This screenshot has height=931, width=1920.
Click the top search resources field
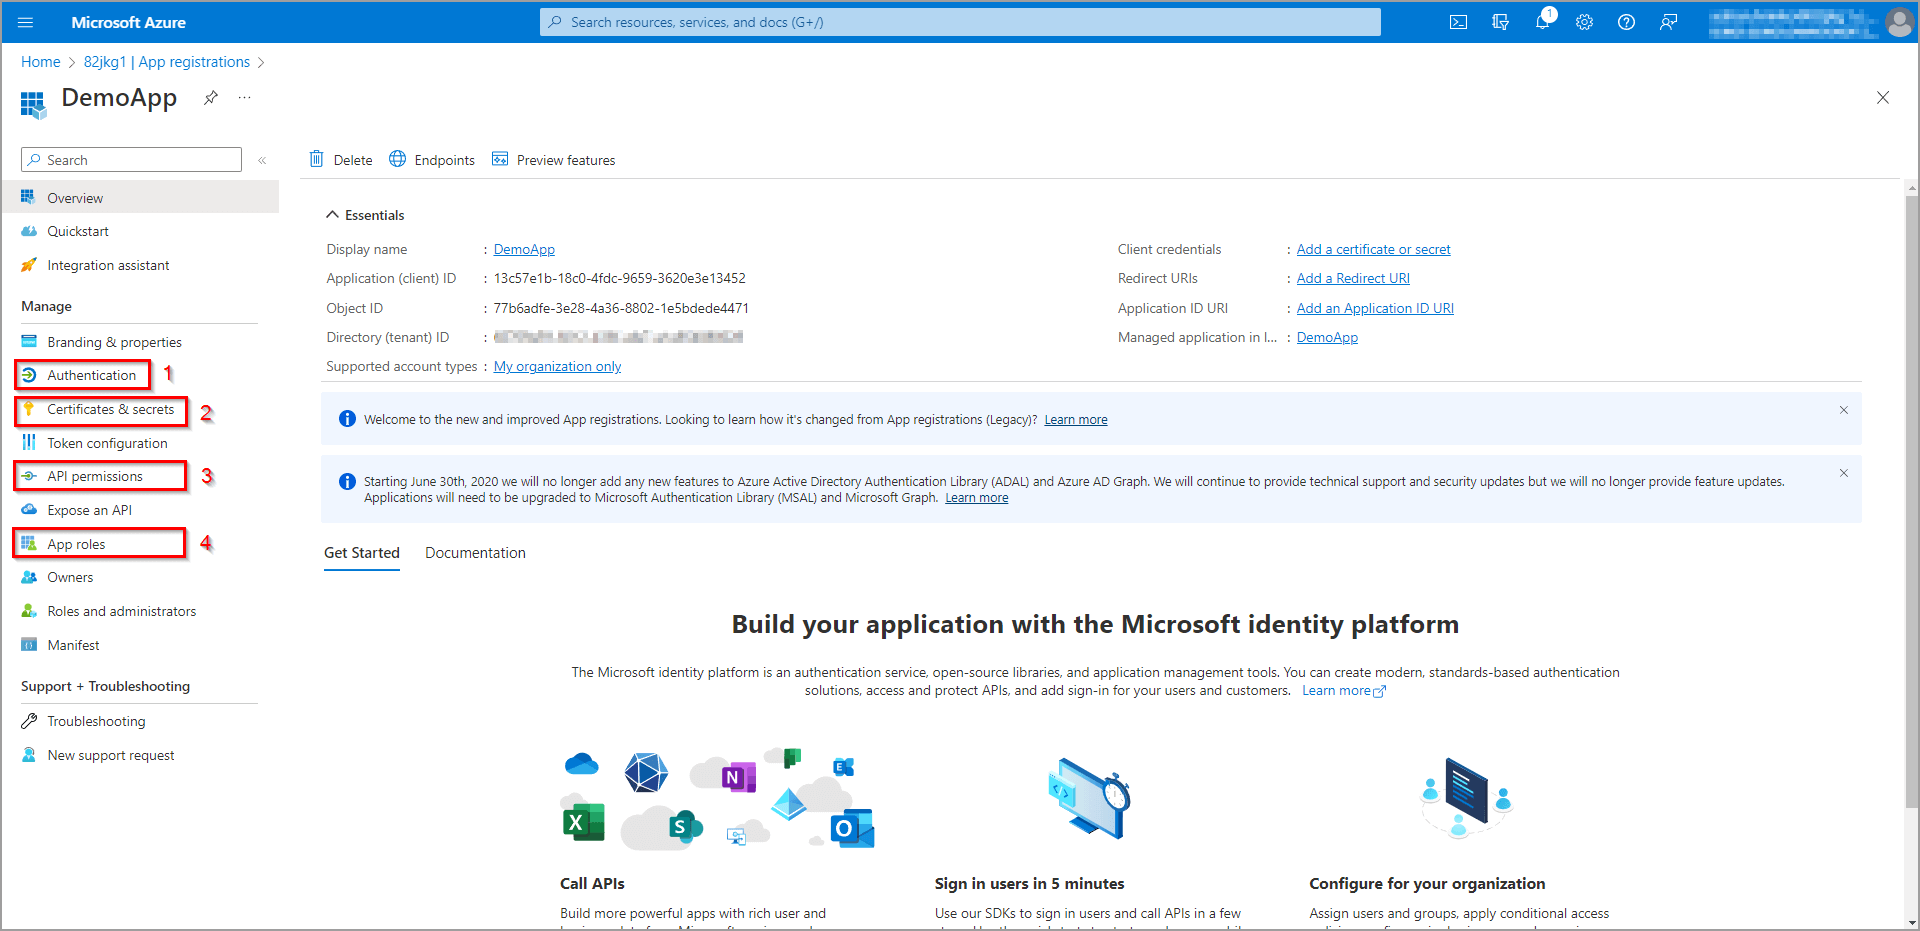point(960,22)
